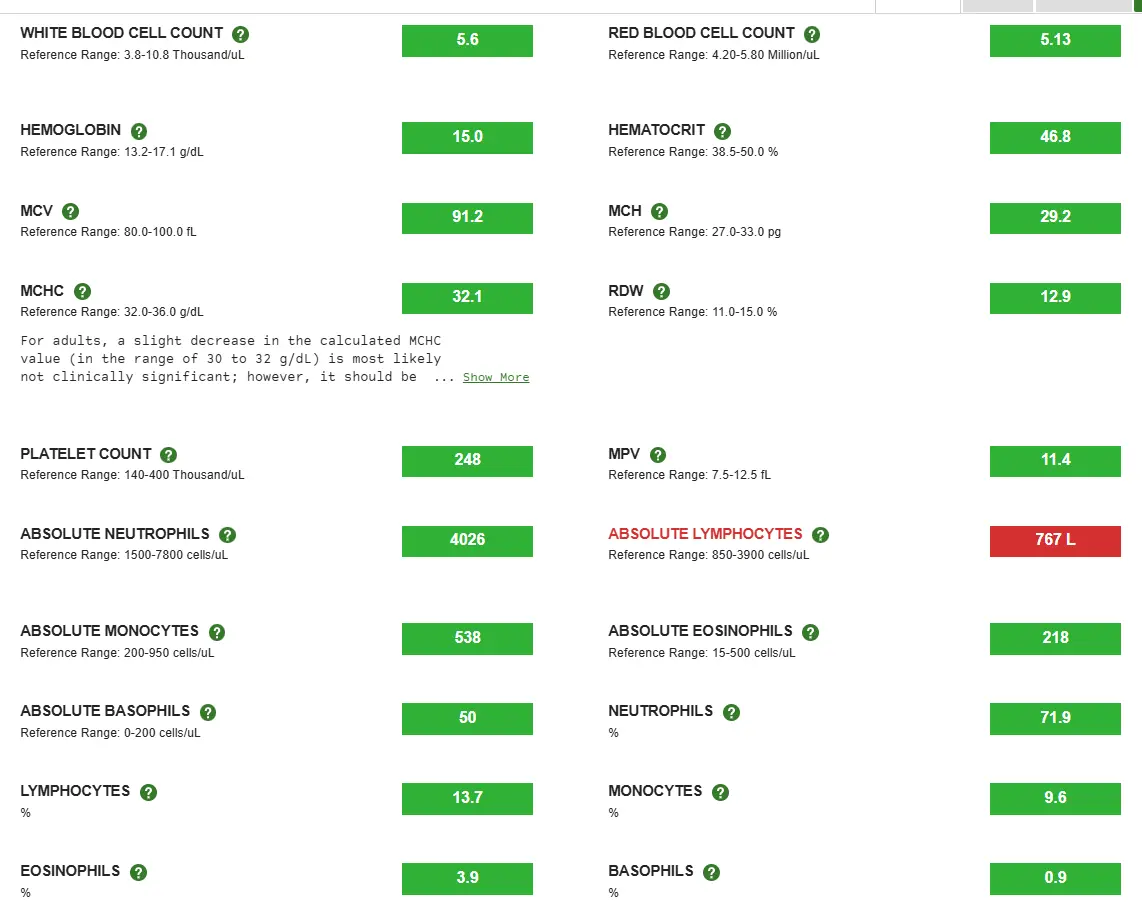
Task: Open help info for WHITE BLOOD CELL COUNT
Action: pos(239,33)
